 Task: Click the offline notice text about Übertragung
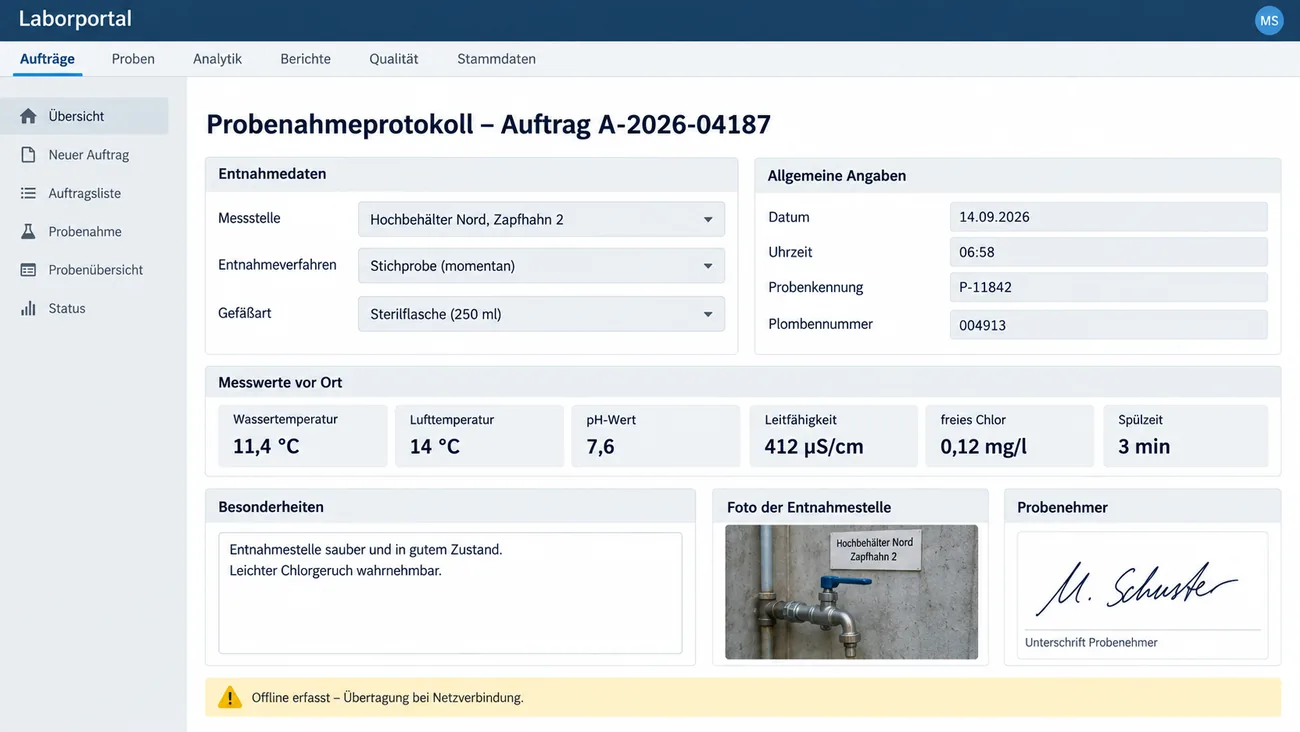click(x=387, y=698)
